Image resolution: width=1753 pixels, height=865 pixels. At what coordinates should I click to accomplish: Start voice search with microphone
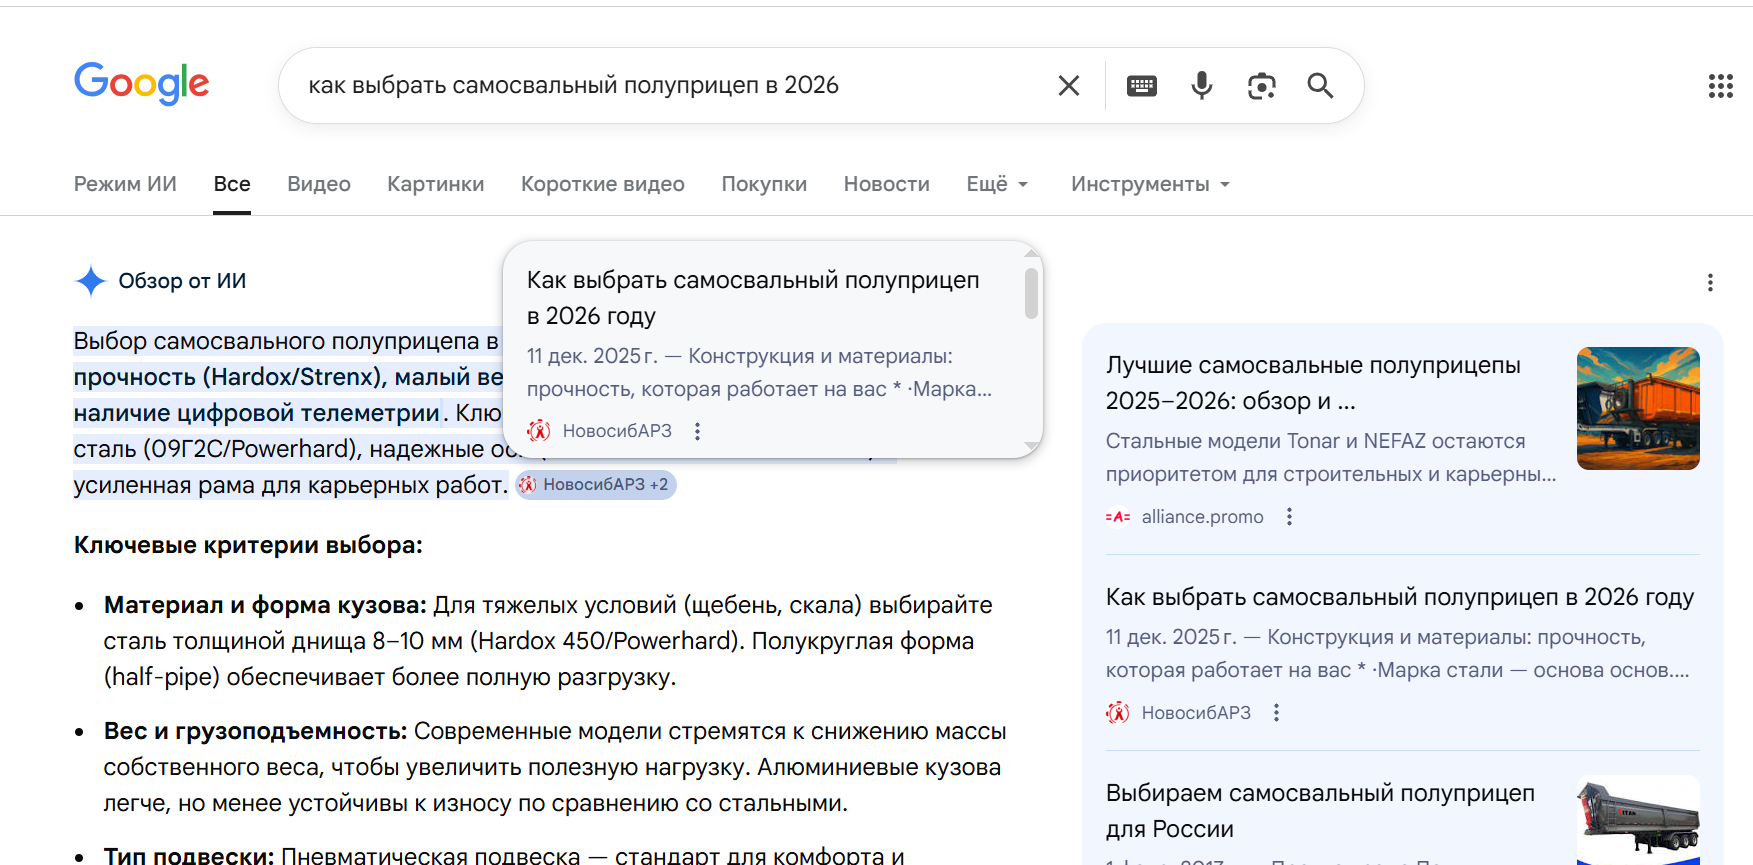coord(1201,86)
